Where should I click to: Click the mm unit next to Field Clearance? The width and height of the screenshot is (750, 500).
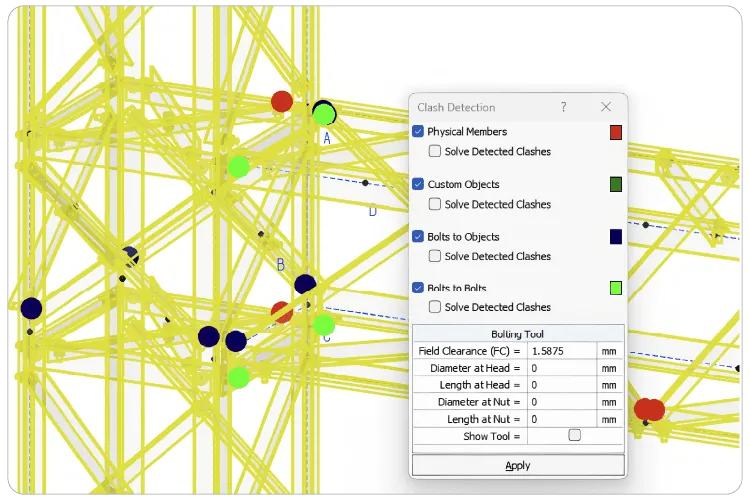tap(609, 351)
